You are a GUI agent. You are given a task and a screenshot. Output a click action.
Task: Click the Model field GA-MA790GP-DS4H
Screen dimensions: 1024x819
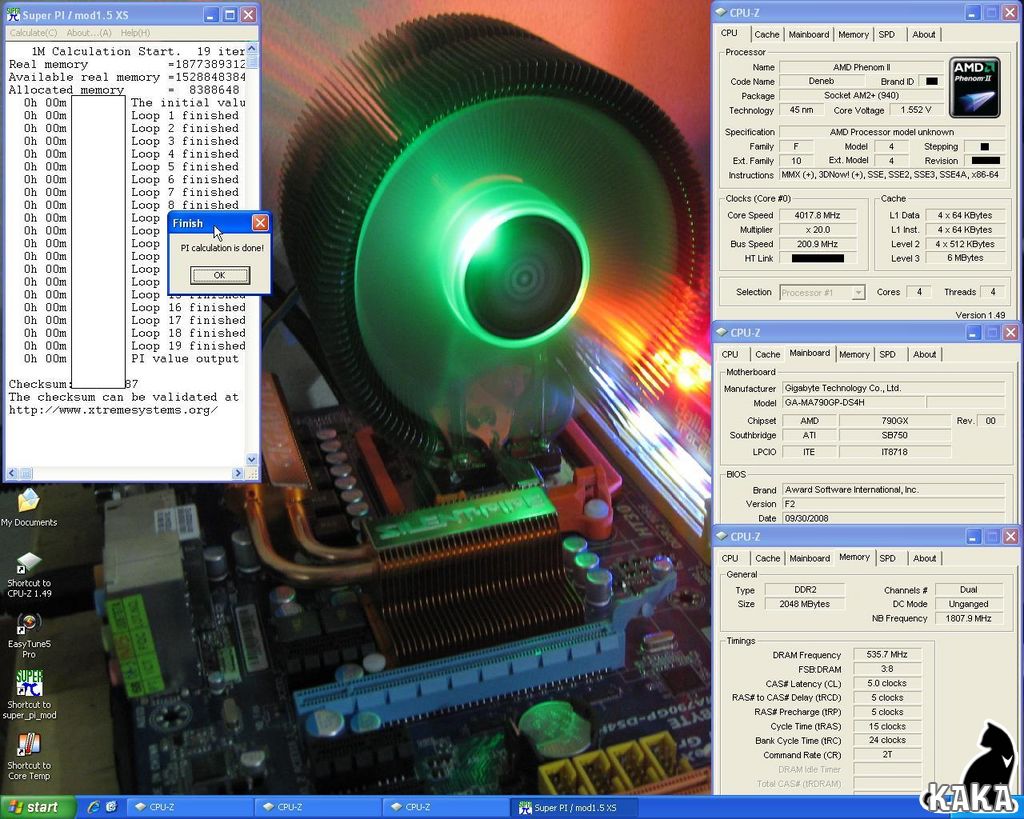click(x=852, y=403)
